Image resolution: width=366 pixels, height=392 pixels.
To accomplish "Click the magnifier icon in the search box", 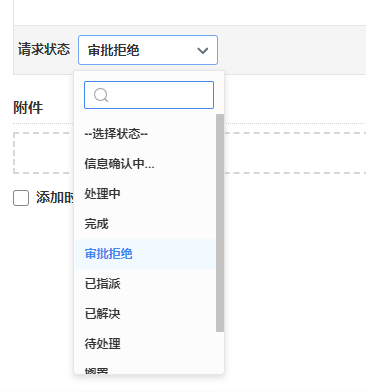I will (101, 95).
